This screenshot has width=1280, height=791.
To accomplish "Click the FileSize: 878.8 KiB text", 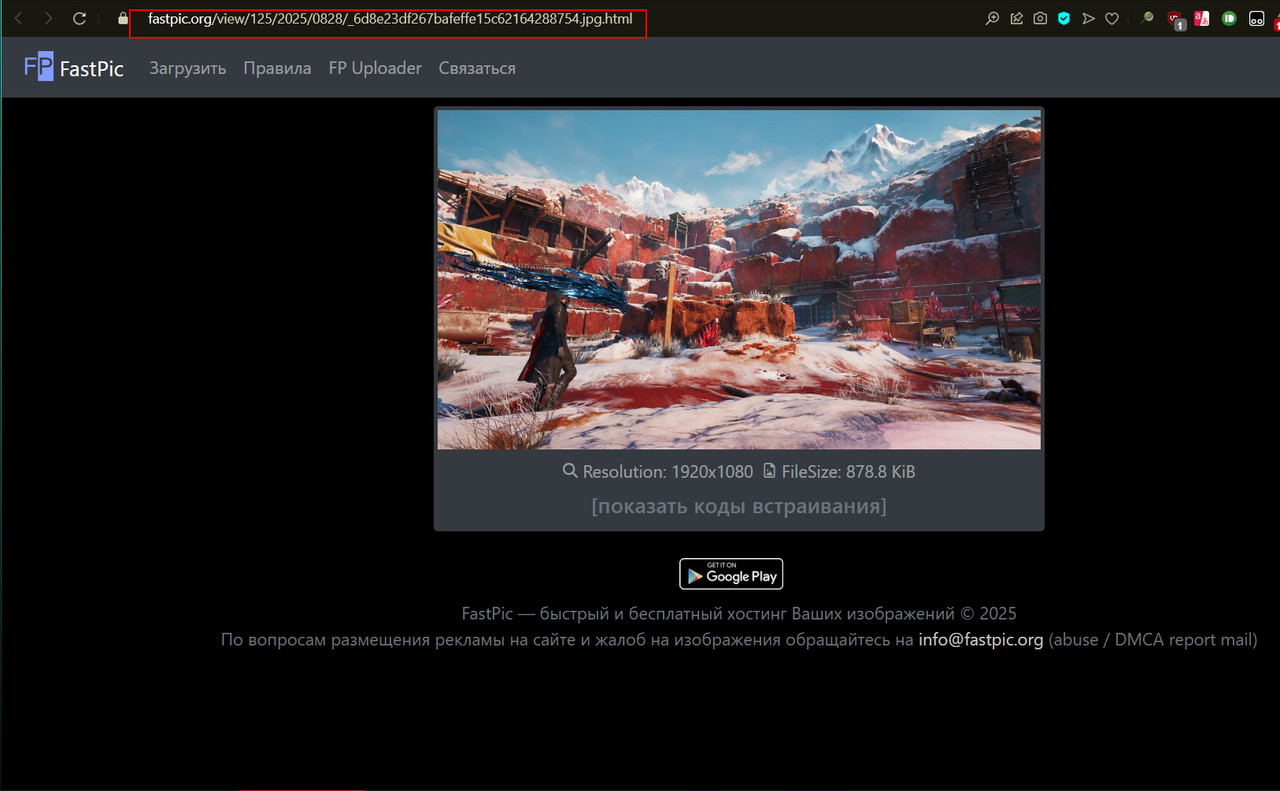I will click(x=848, y=472).
